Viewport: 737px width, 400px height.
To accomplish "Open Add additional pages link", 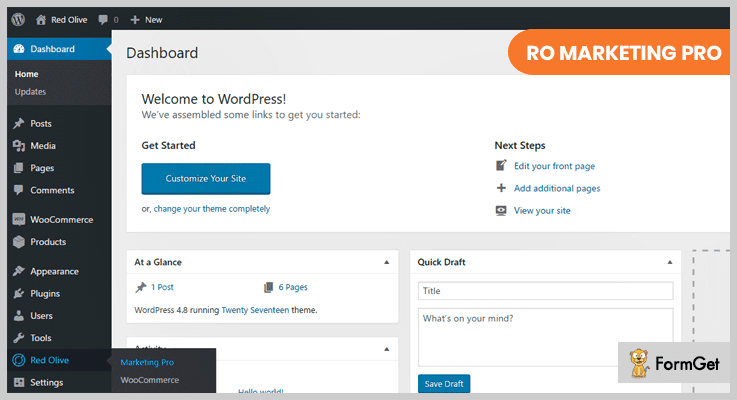I will 557,188.
